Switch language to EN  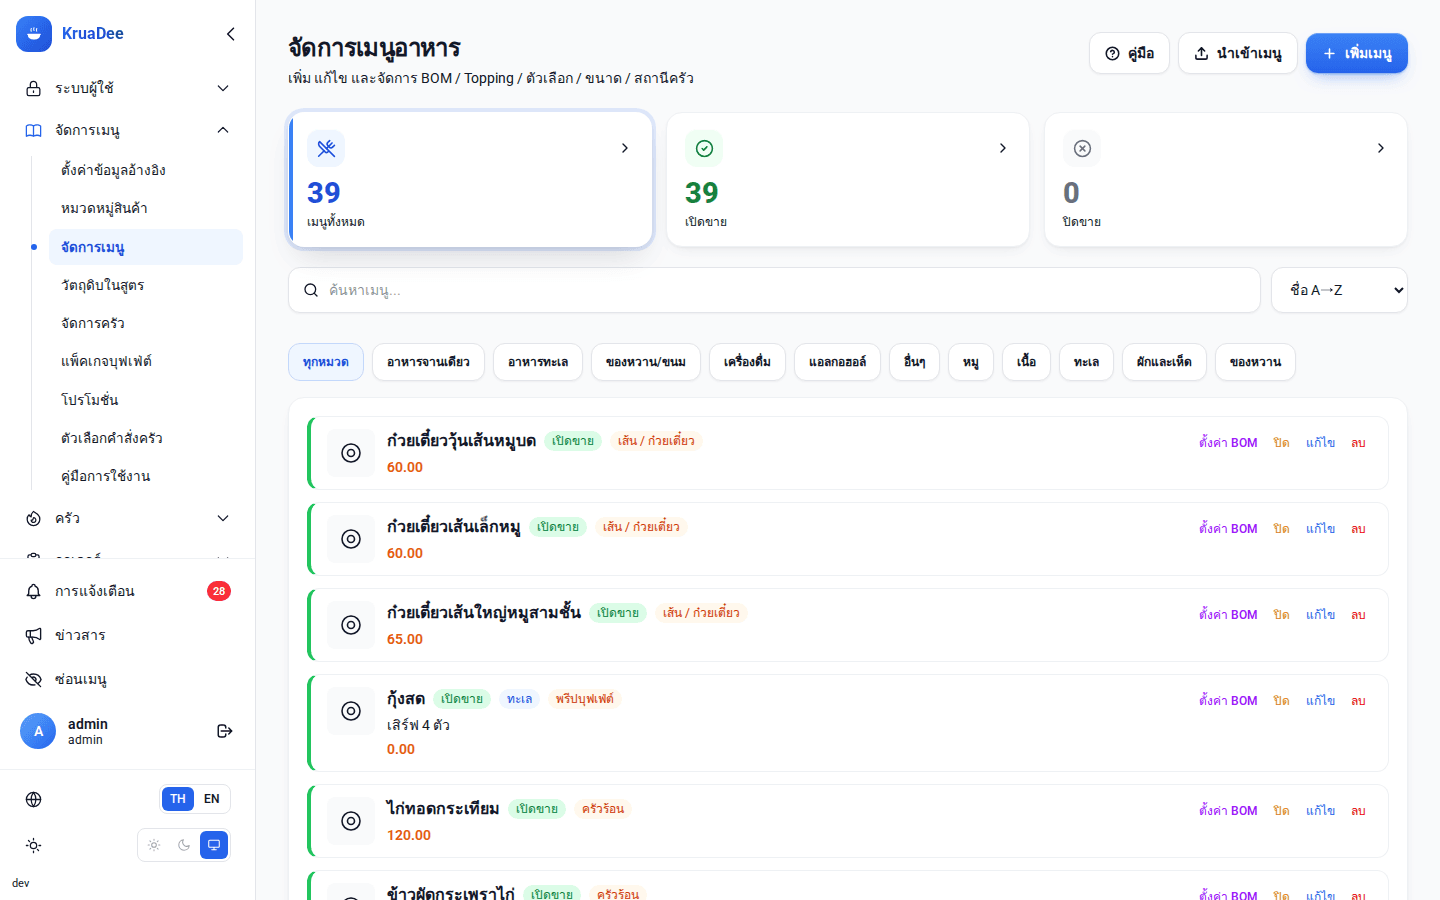212,799
